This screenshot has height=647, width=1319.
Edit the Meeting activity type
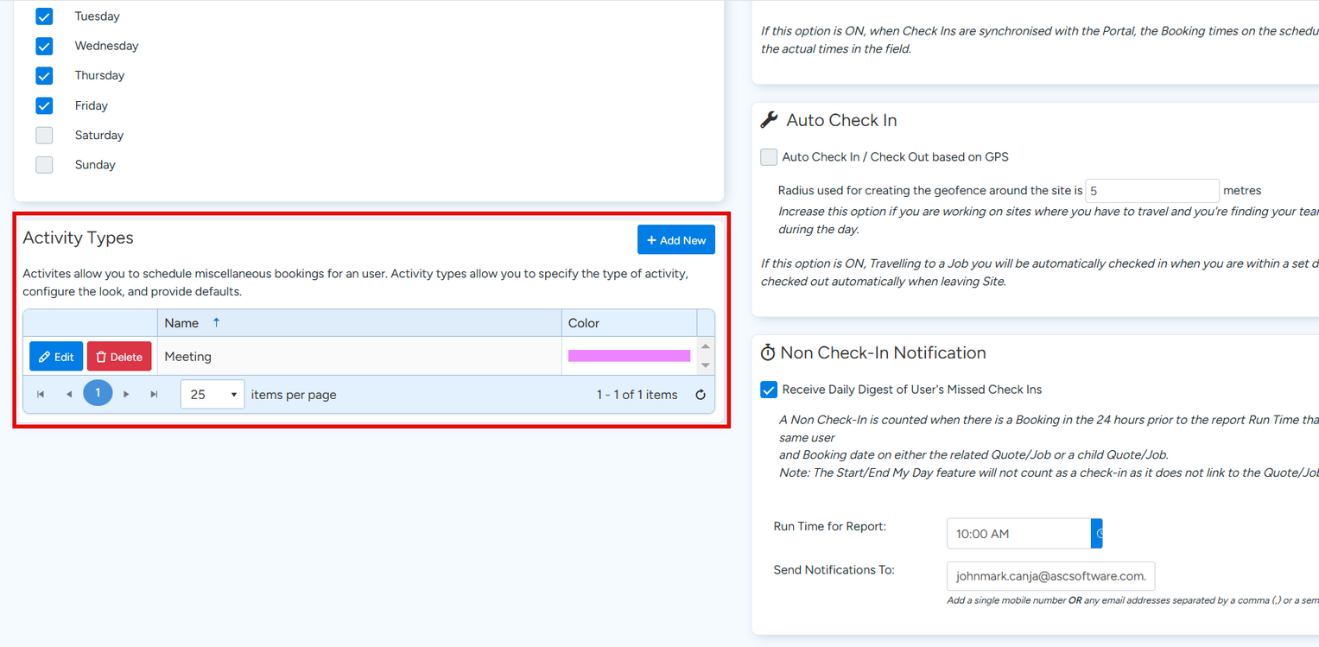click(56, 357)
